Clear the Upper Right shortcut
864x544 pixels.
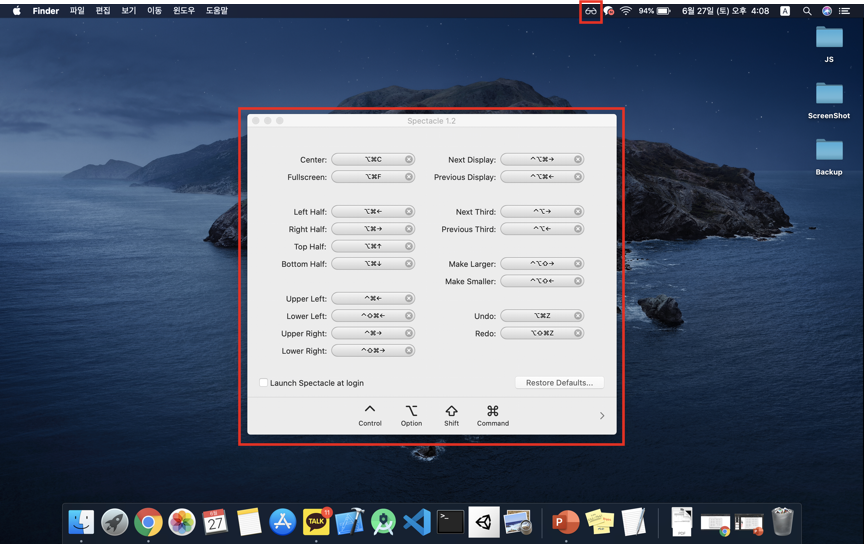pos(409,333)
